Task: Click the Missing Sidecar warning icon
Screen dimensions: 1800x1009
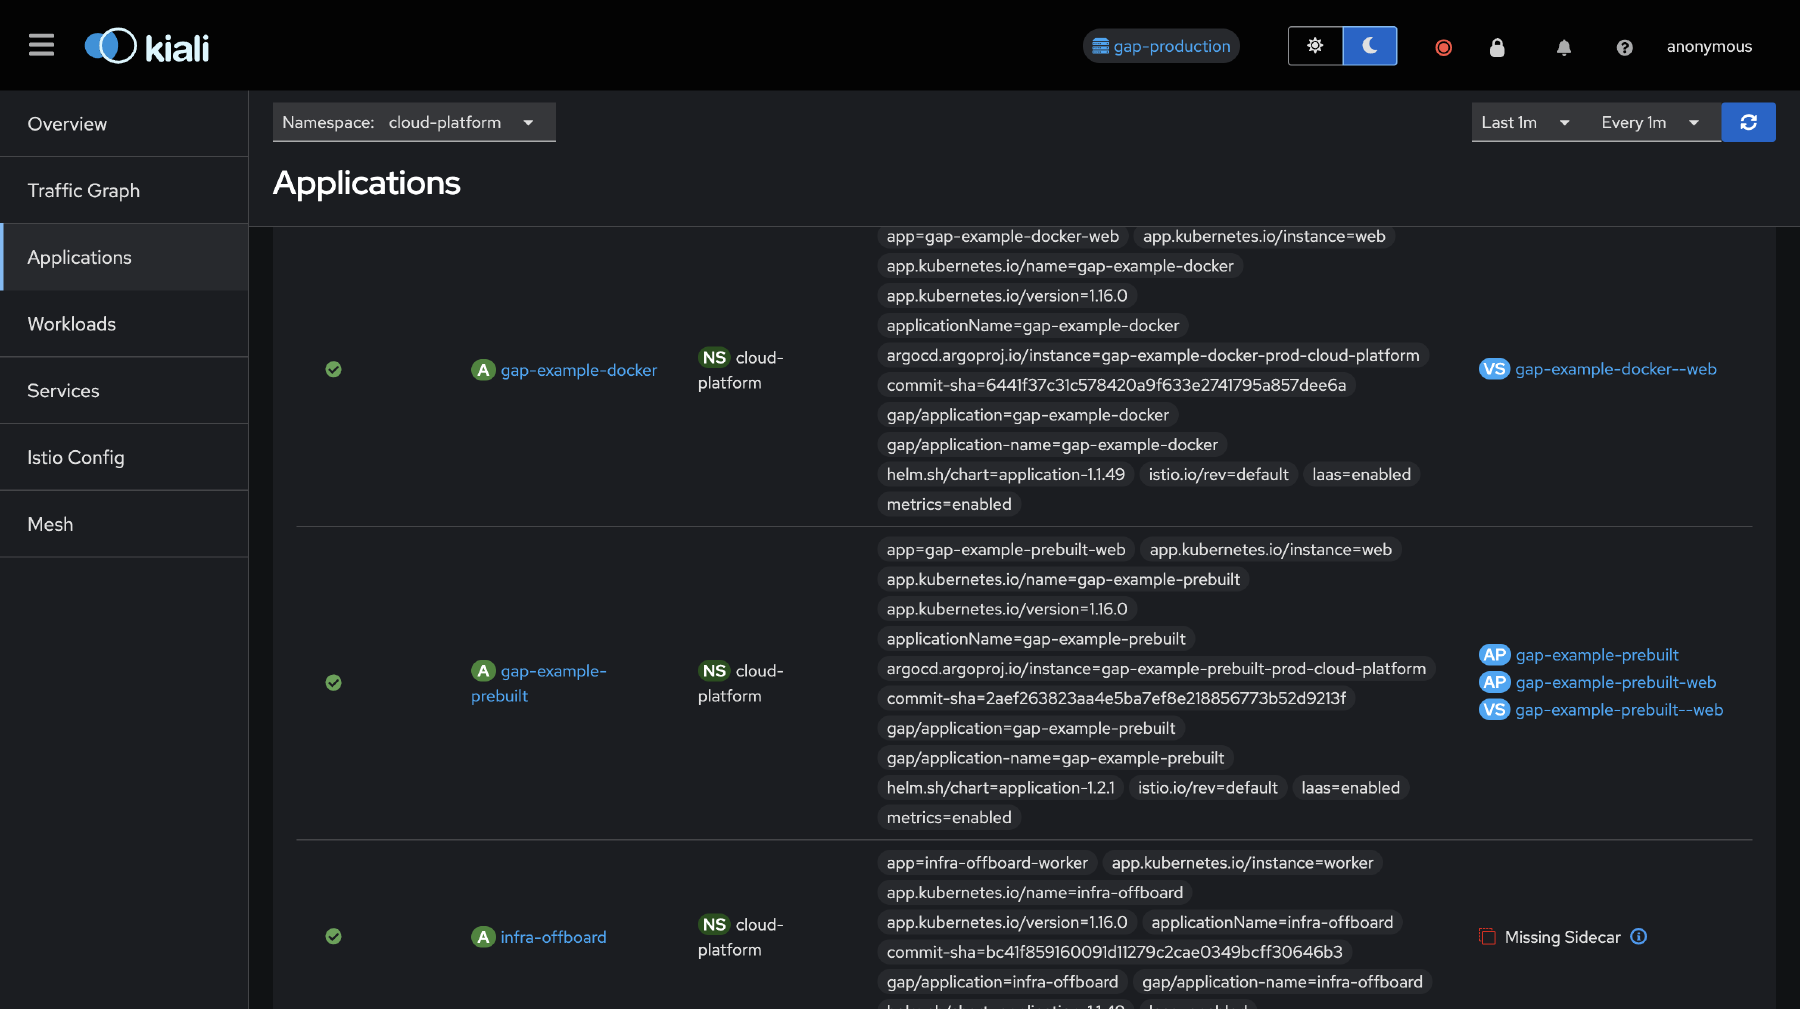Action: click(1488, 937)
